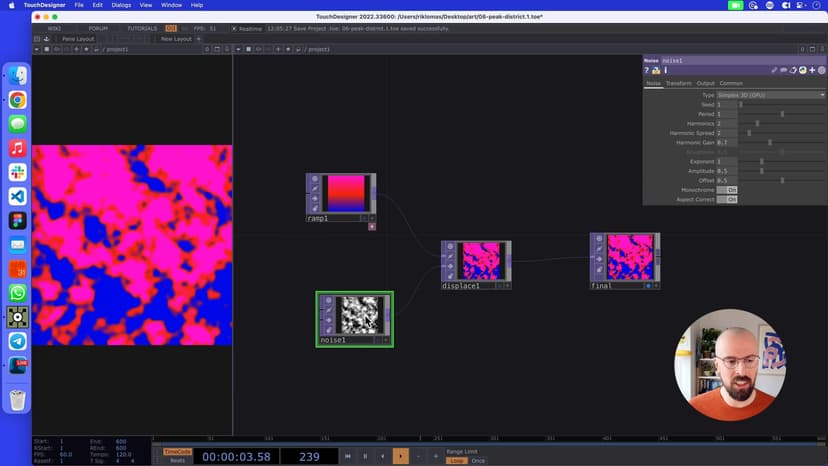
Task: Open Music app in the dock
Action: (x=17, y=148)
